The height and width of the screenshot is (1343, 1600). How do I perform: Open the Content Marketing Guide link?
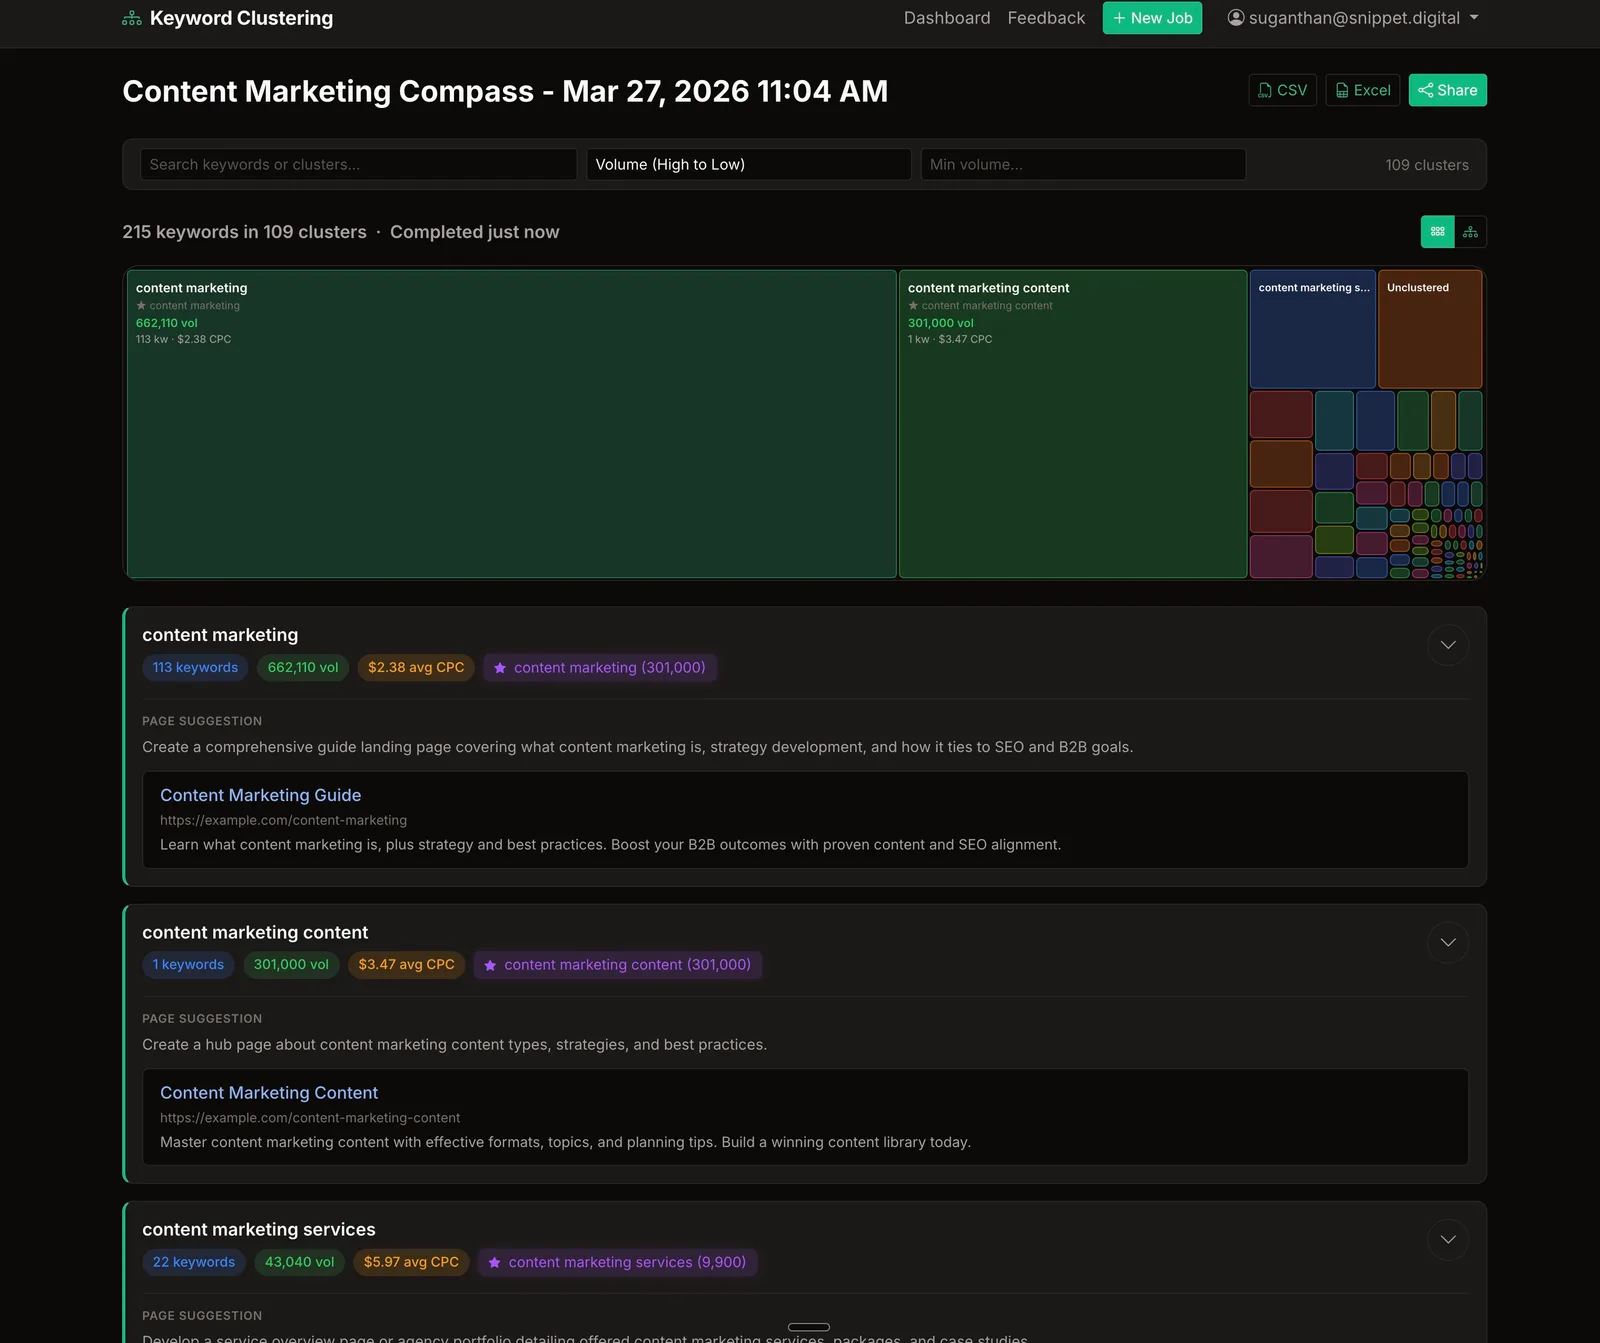click(260, 795)
